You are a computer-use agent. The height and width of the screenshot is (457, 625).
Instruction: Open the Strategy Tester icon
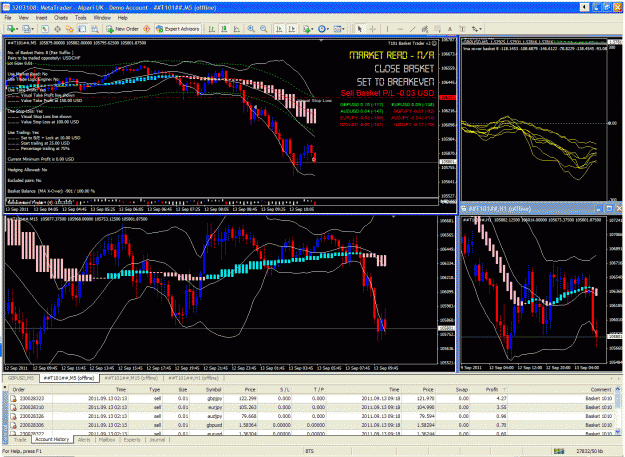pyautogui.click(x=95, y=29)
